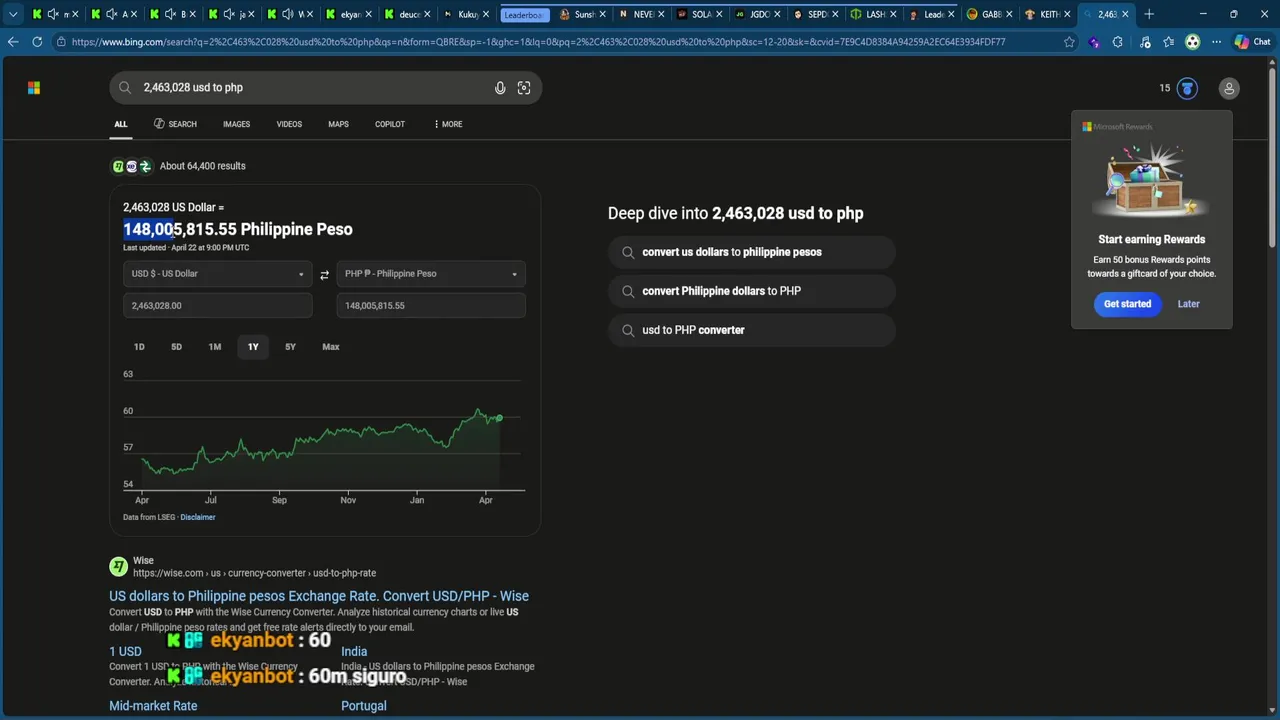Open the soccer ball profile icon

(x=1192, y=42)
